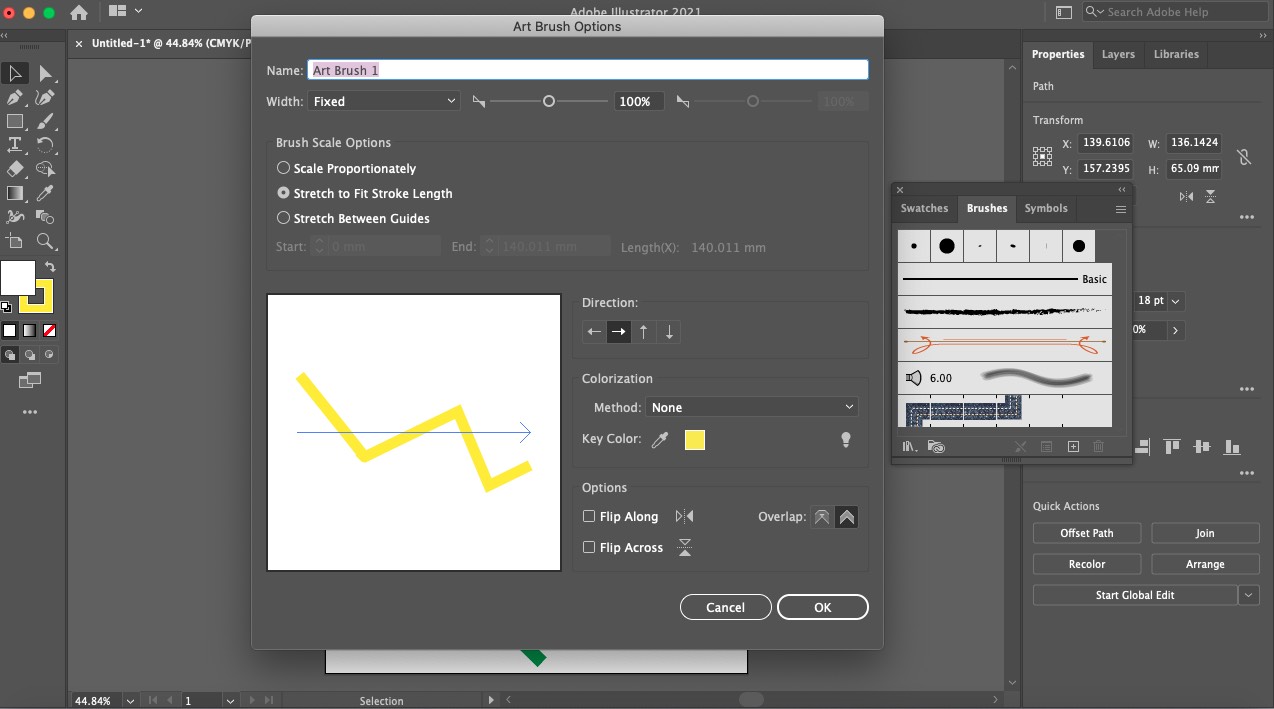Click the OK button

(x=822, y=607)
